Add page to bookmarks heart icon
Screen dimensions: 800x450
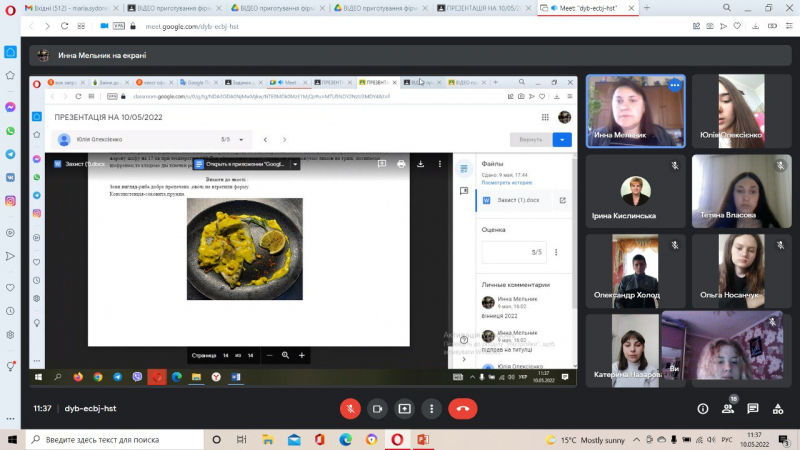[x=737, y=26]
